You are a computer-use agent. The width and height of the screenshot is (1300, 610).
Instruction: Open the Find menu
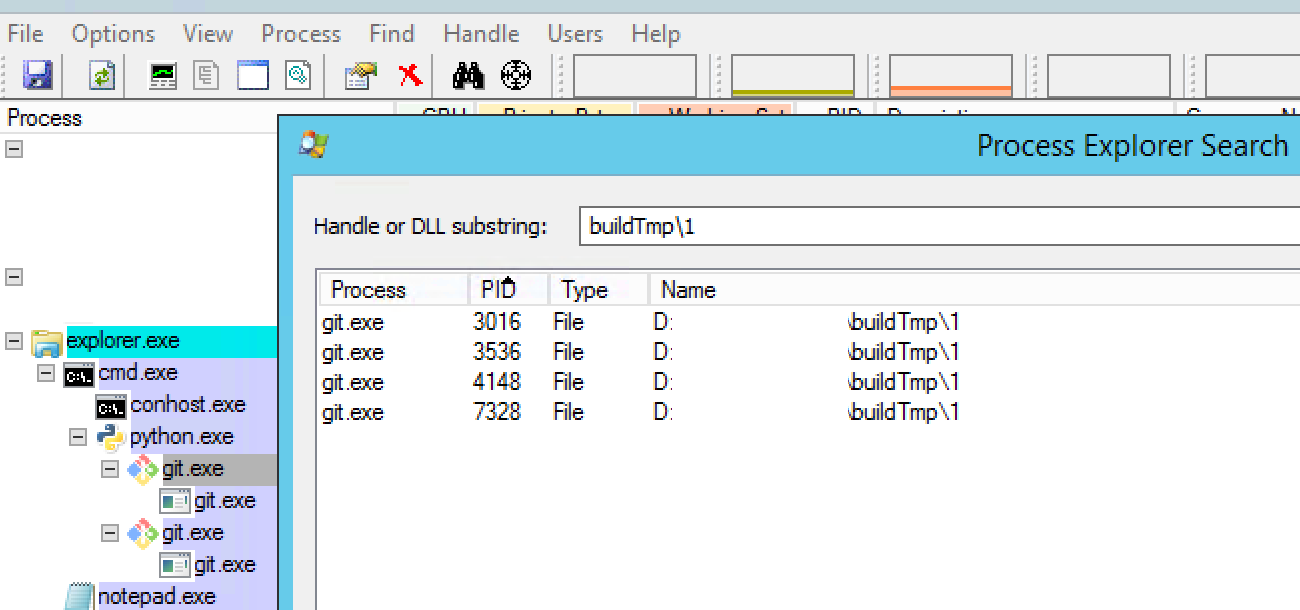(x=391, y=34)
